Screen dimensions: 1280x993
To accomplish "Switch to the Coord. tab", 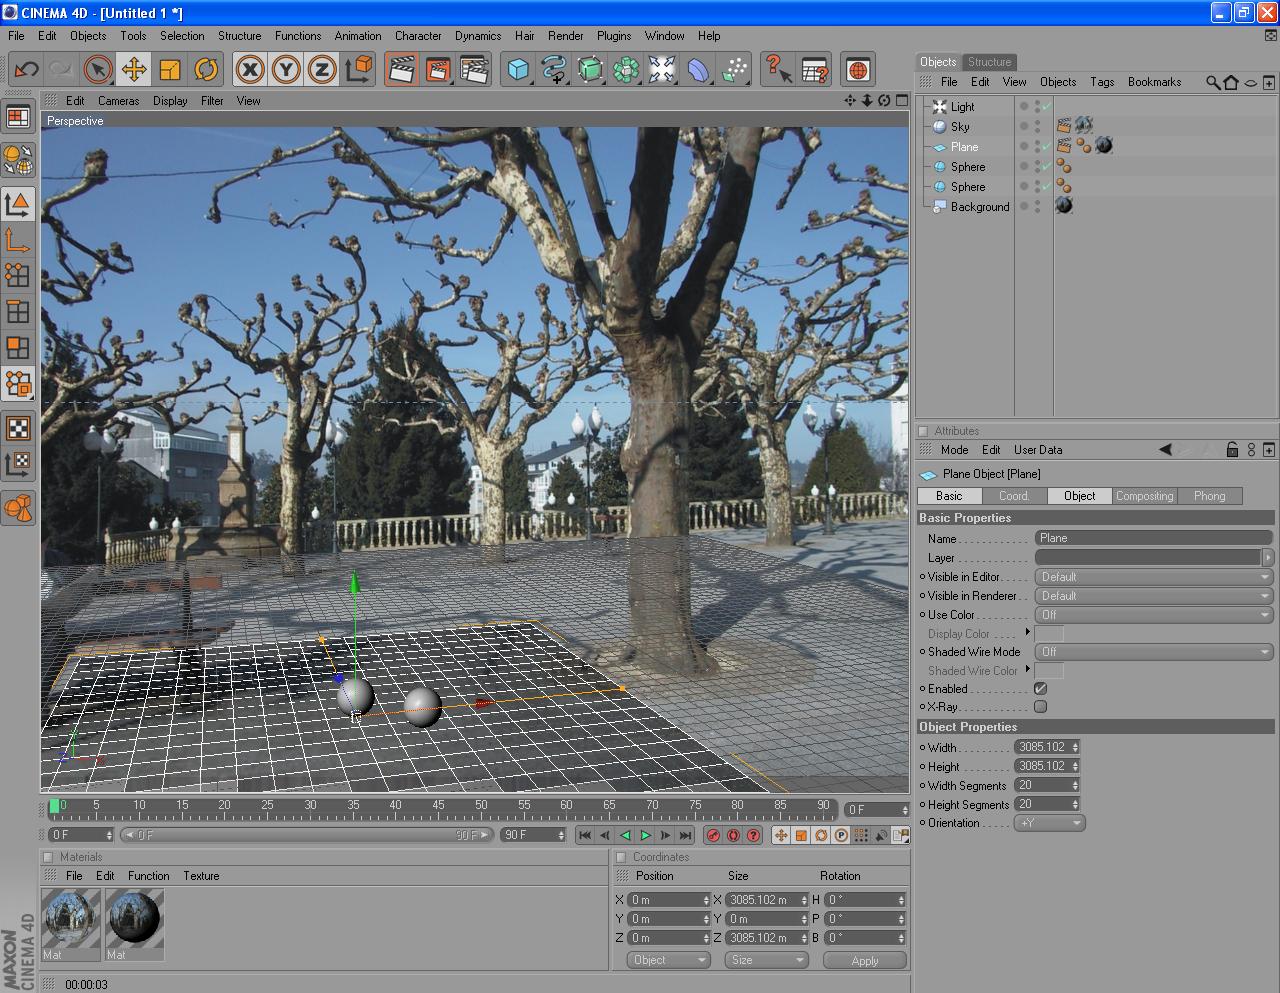I will click(x=1014, y=496).
